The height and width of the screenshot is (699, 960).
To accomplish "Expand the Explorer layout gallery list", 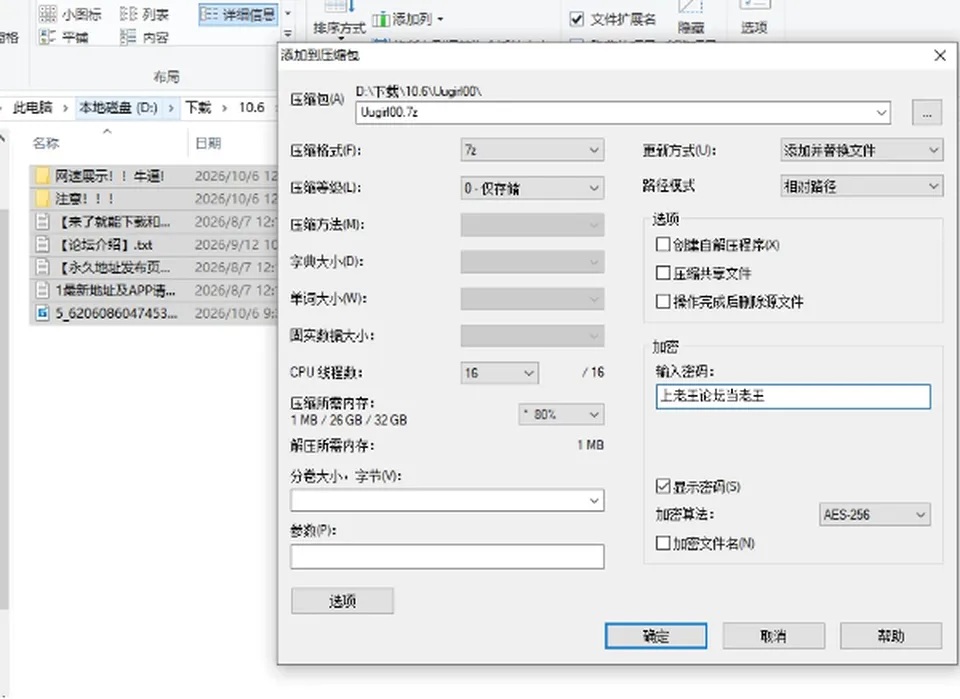I will [288, 34].
